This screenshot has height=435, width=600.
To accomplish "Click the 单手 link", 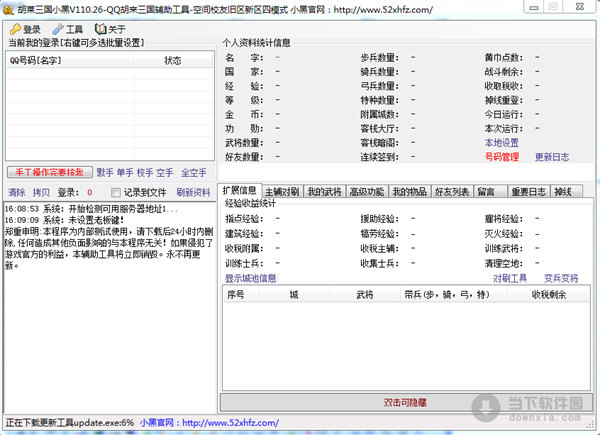I will [x=125, y=173].
